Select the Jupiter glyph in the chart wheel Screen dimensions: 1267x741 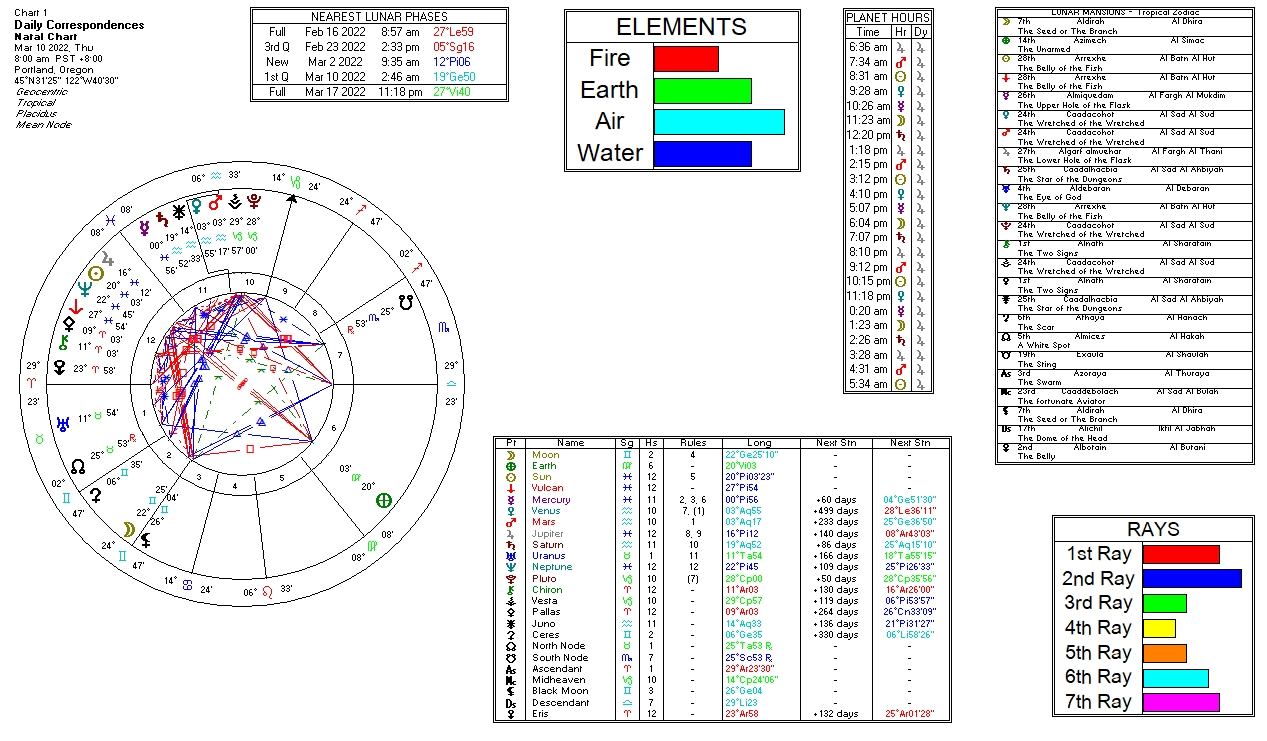click(106, 256)
